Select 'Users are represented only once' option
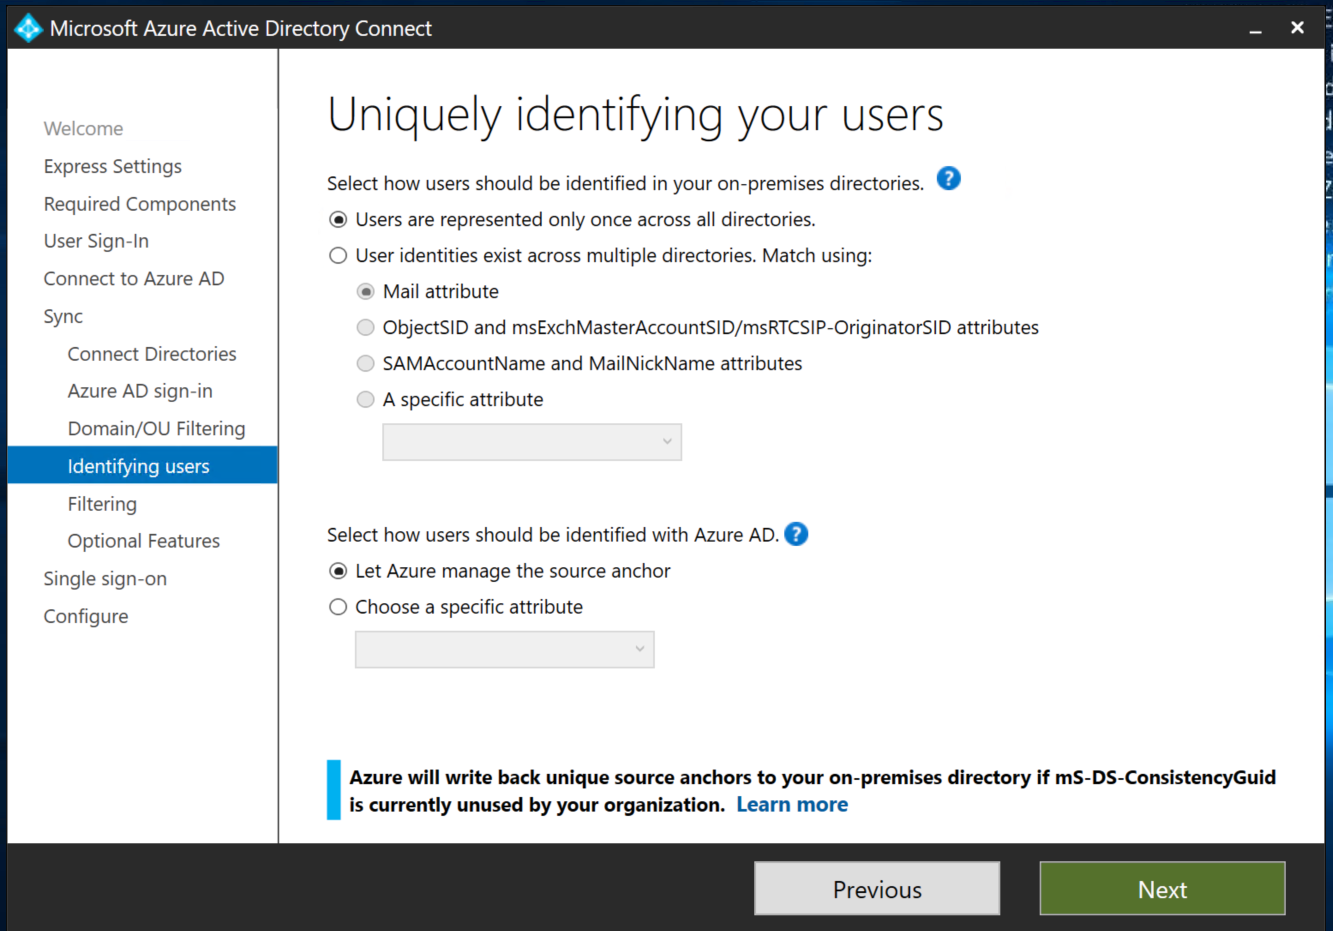 [x=338, y=220]
